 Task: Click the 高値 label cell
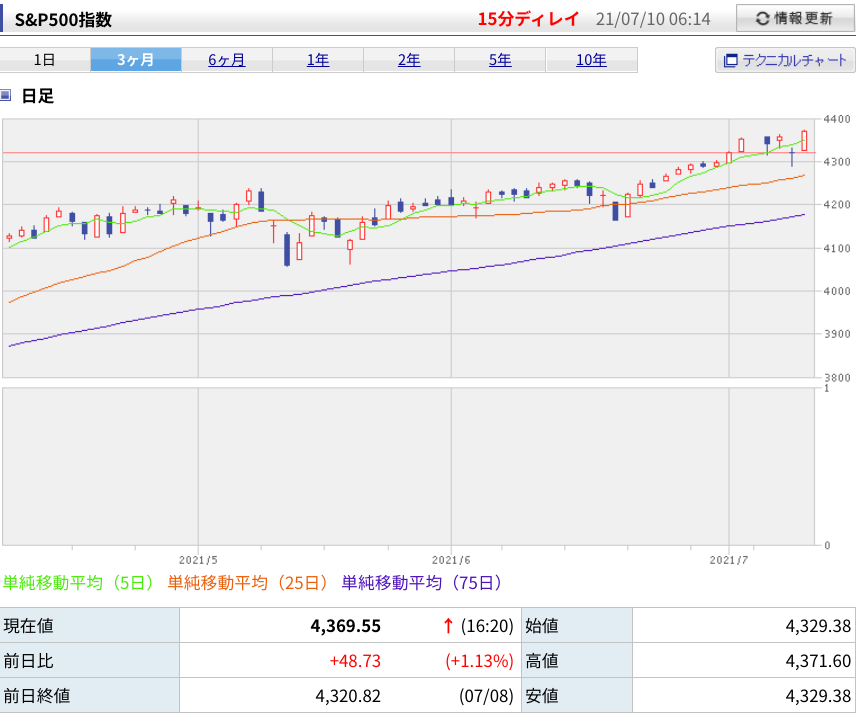point(577,660)
